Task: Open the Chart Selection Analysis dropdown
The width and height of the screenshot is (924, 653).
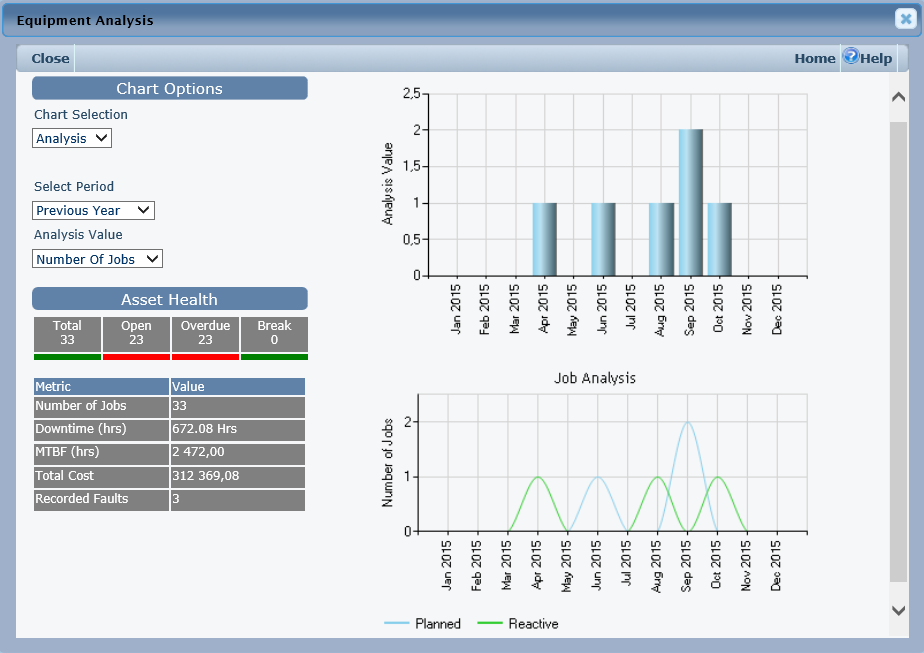Action: [72, 139]
